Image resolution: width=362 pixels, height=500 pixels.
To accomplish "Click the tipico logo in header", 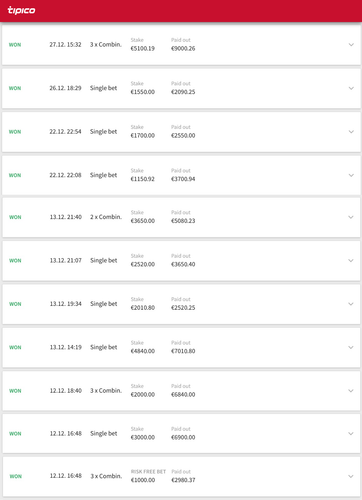I will pos(21,10).
